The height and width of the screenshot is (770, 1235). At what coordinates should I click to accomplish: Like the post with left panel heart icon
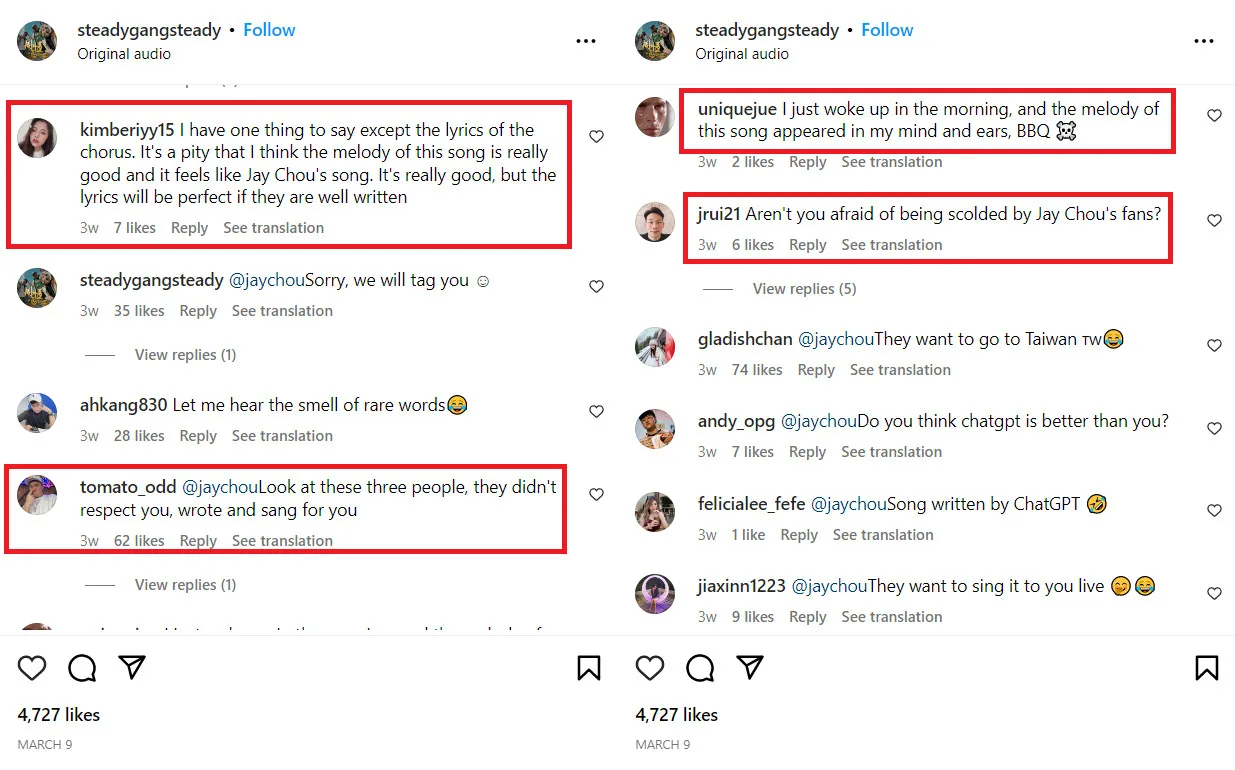[x=32, y=668]
